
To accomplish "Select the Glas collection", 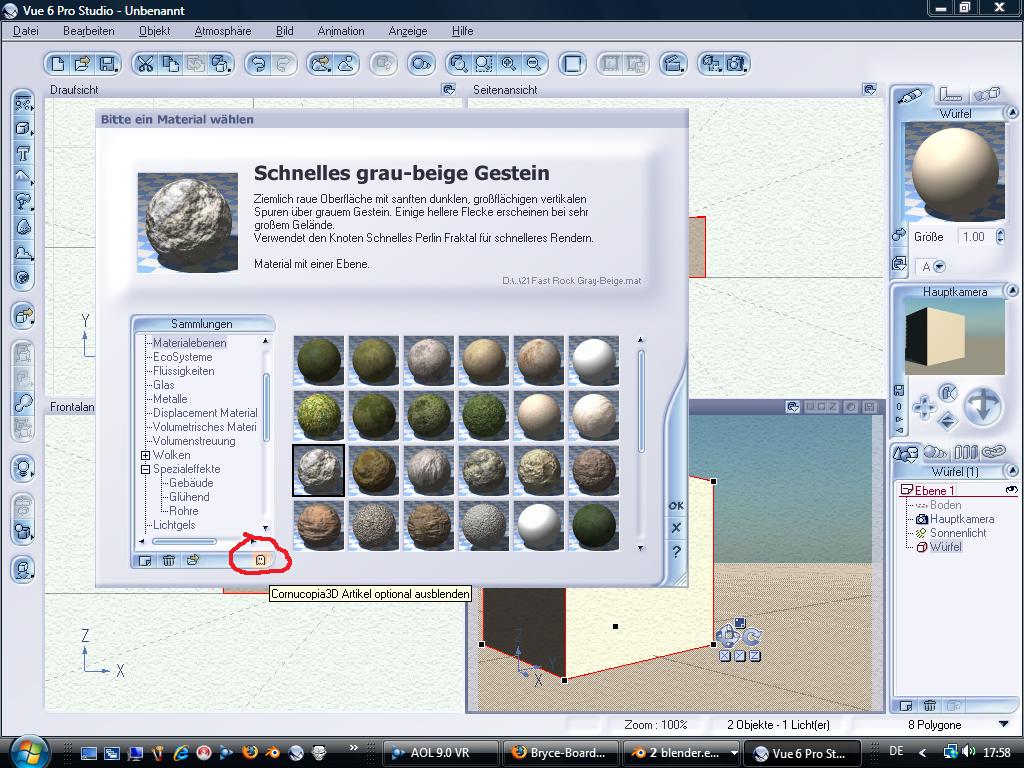I will click(x=163, y=385).
